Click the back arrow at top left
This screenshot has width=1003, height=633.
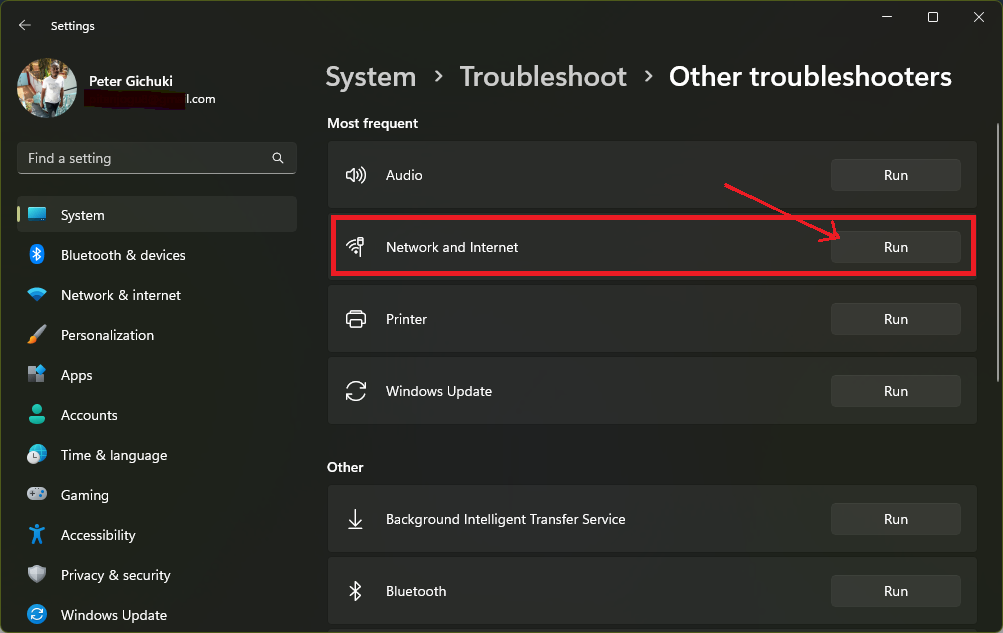[24, 25]
